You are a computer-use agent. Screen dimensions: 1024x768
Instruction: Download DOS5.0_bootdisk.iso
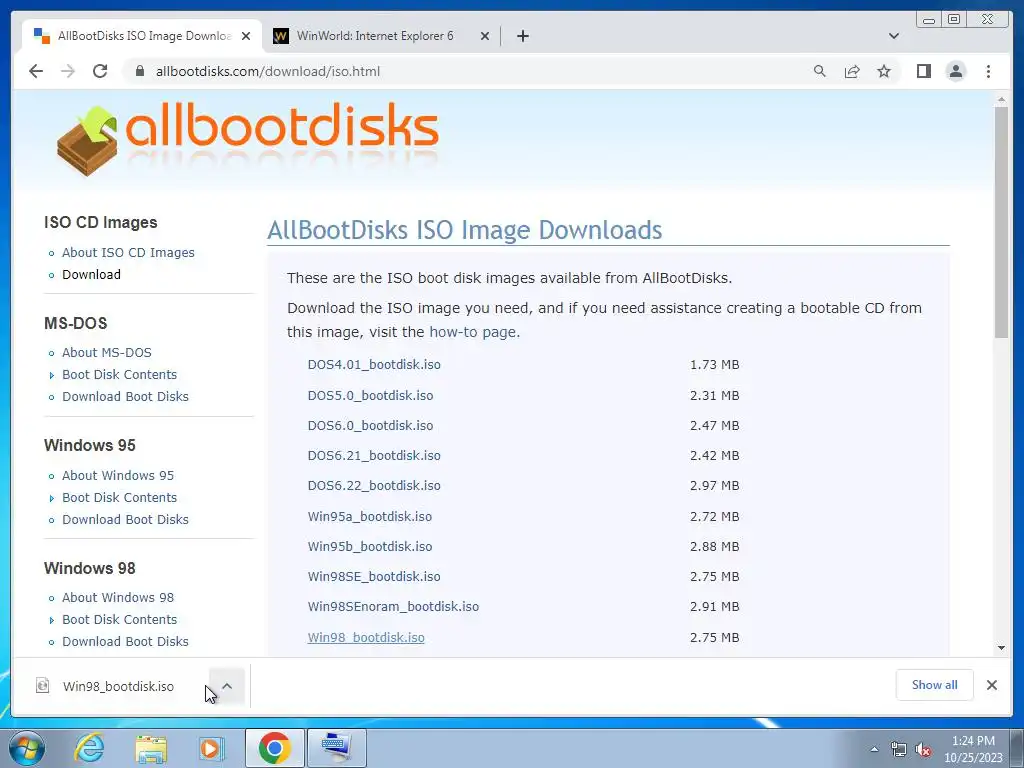tap(370, 395)
